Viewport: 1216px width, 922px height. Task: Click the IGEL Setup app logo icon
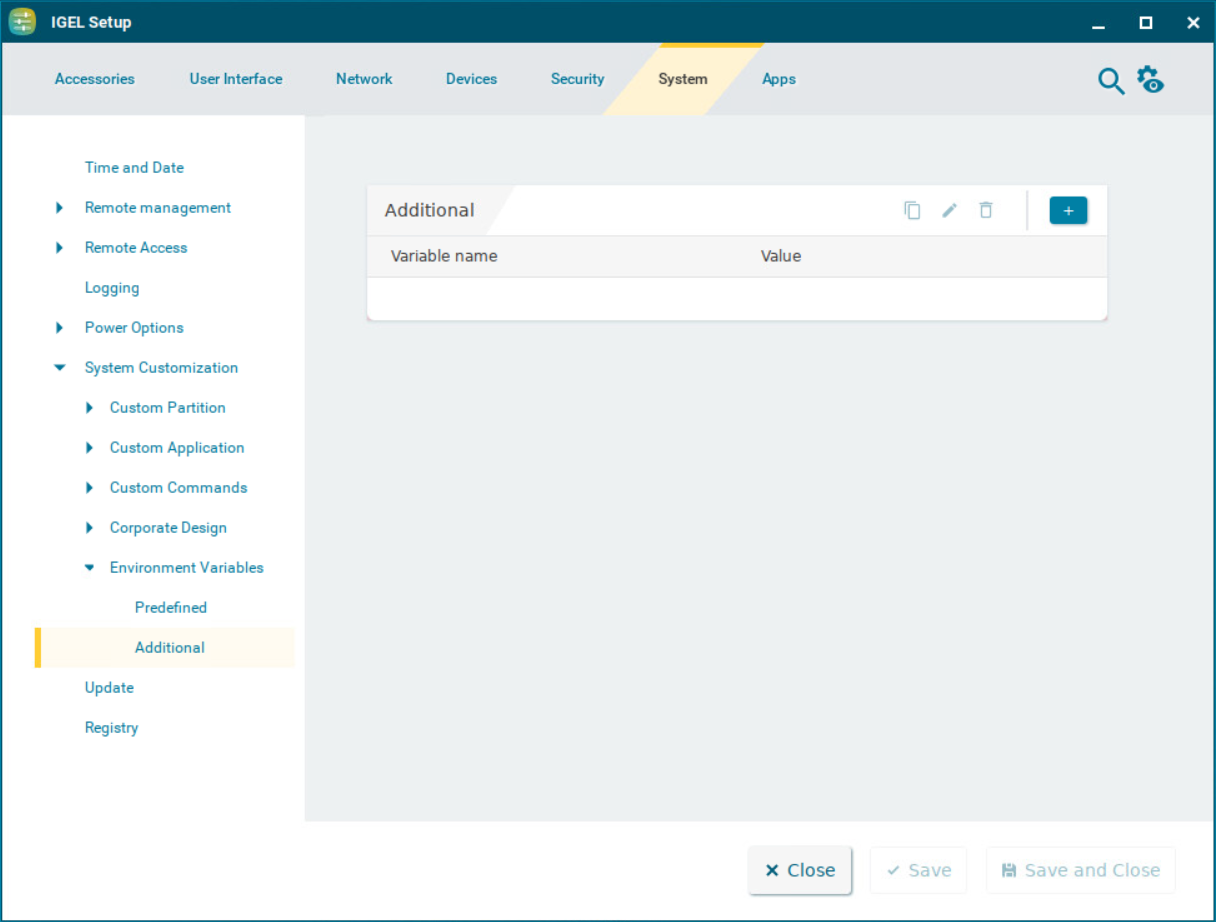pyautogui.click(x=23, y=22)
